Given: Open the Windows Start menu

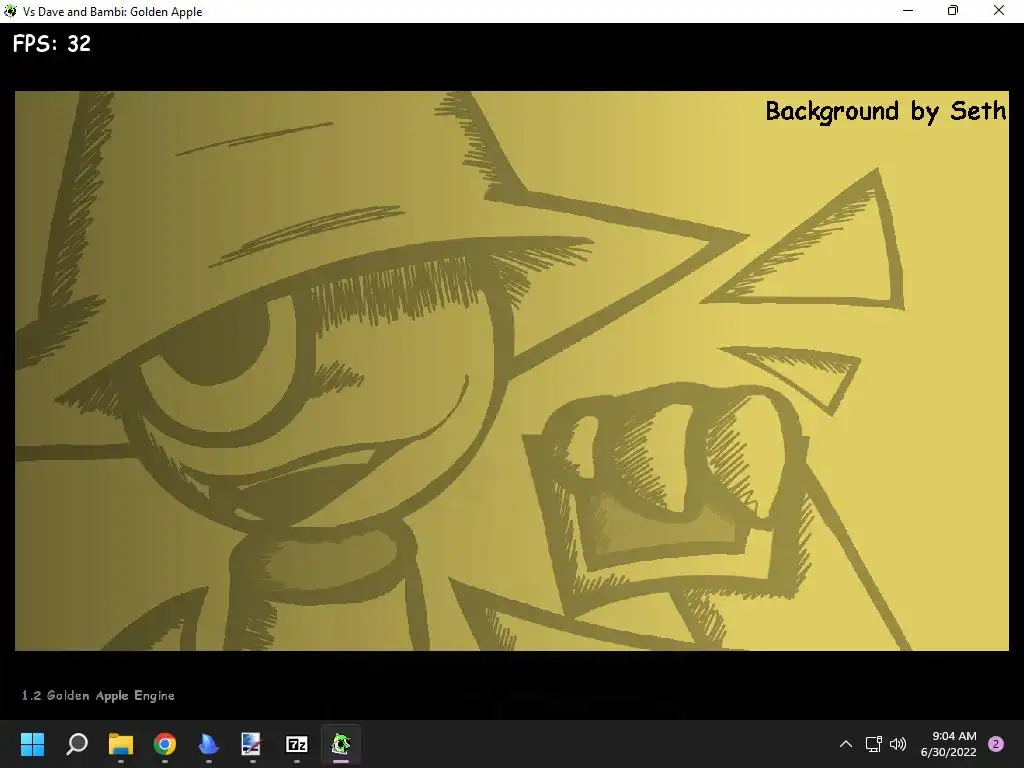Looking at the screenshot, I should click(x=32, y=743).
